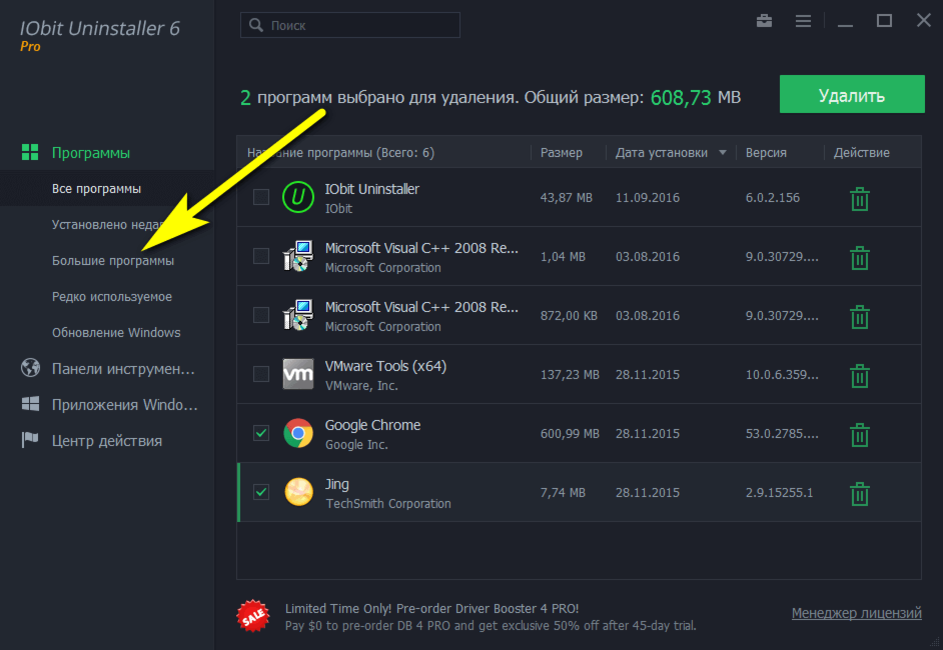Click trash icon for IObit Uninstaller
Viewport: 943px width, 650px height.
859,198
